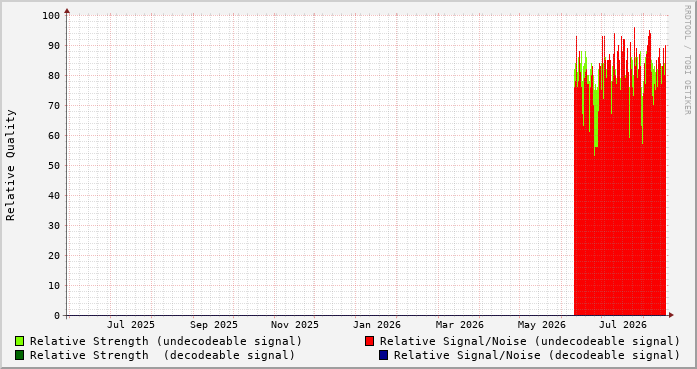Image resolution: width=697 pixels, height=369 pixels.
Task: Select the Relative Strength (undecodeable signal) legend label
Action: tap(166, 341)
